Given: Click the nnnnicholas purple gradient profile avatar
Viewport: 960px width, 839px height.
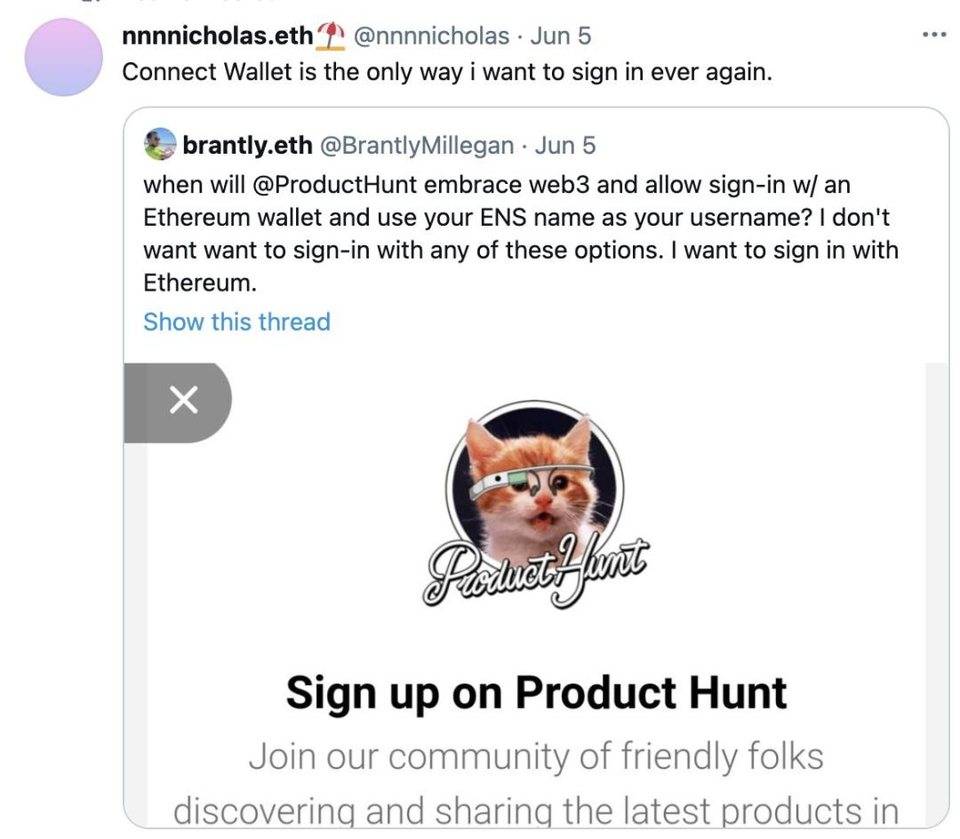Looking at the screenshot, I should coord(63,57).
